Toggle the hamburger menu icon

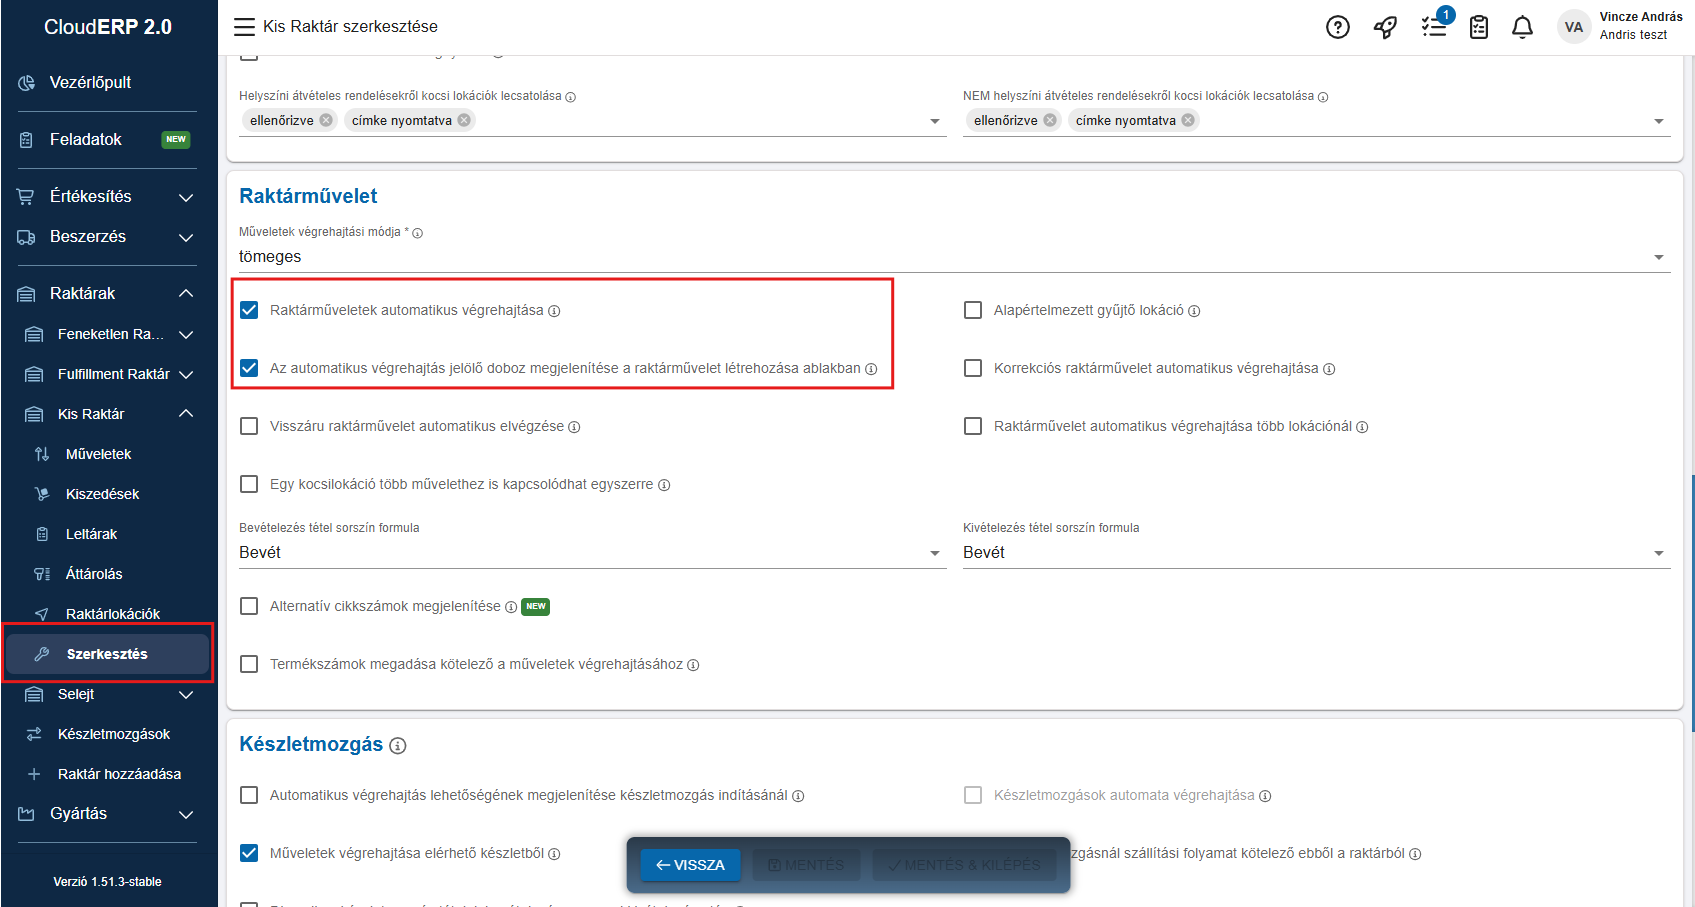pos(244,27)
